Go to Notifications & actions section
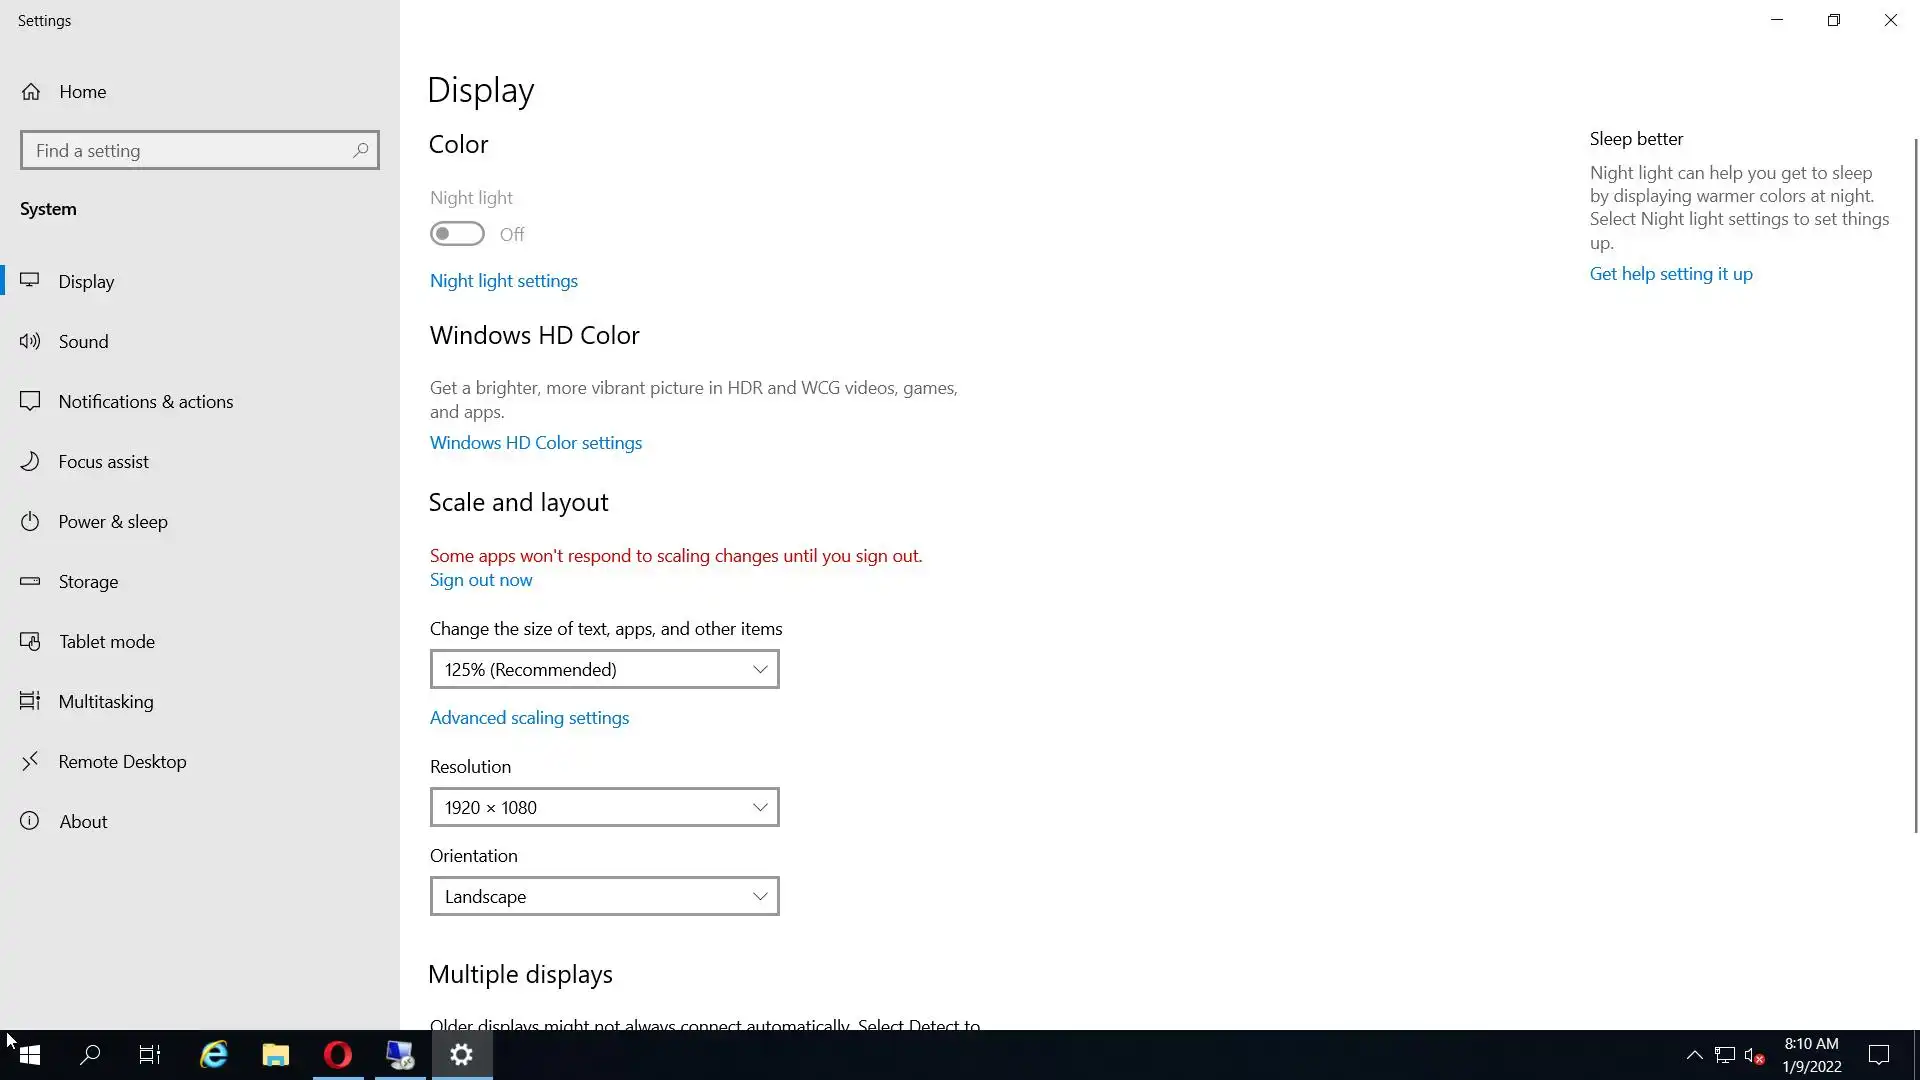Screen dimensions: 1920x1080 [145, 401]
